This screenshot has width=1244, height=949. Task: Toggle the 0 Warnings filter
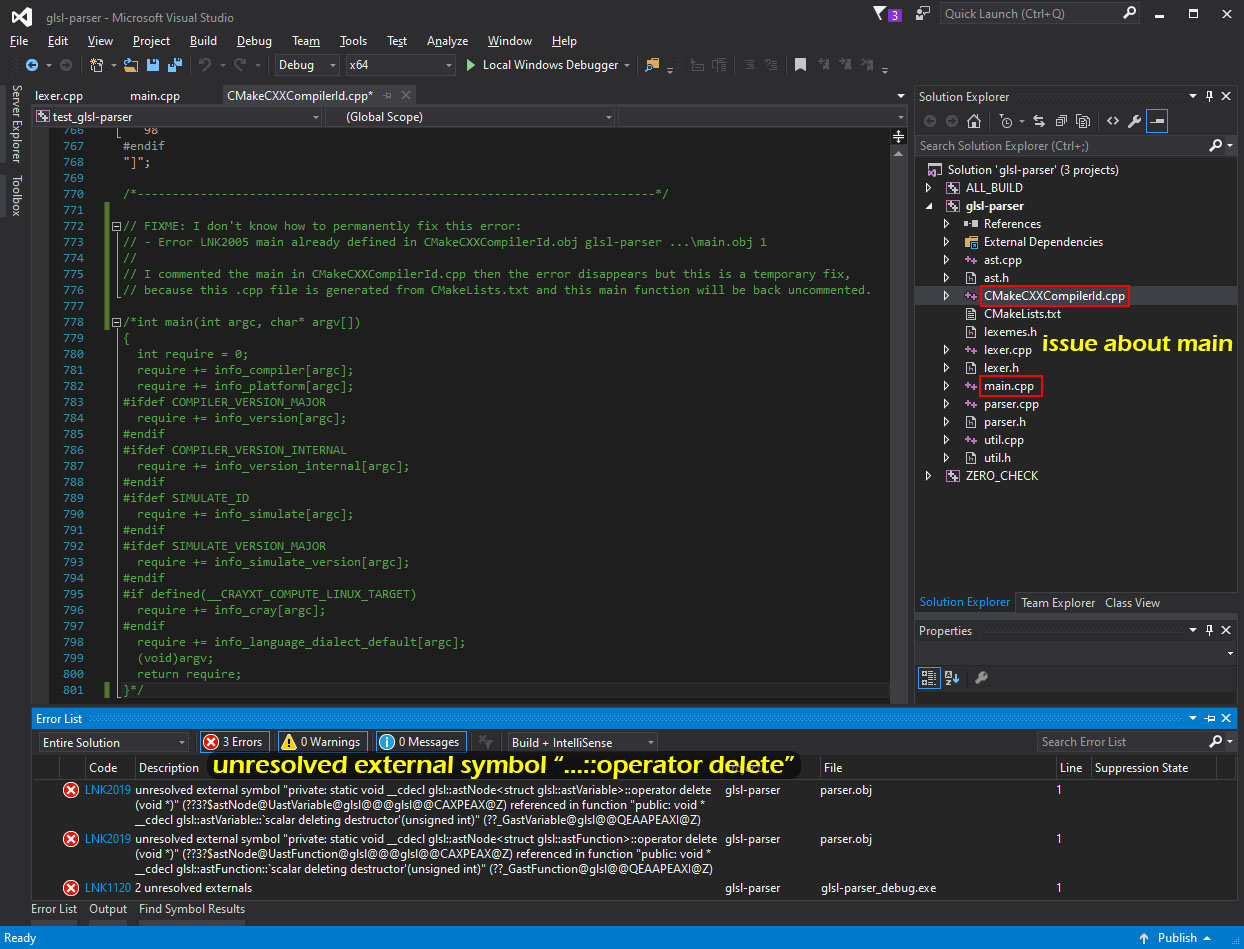point(321,742)
